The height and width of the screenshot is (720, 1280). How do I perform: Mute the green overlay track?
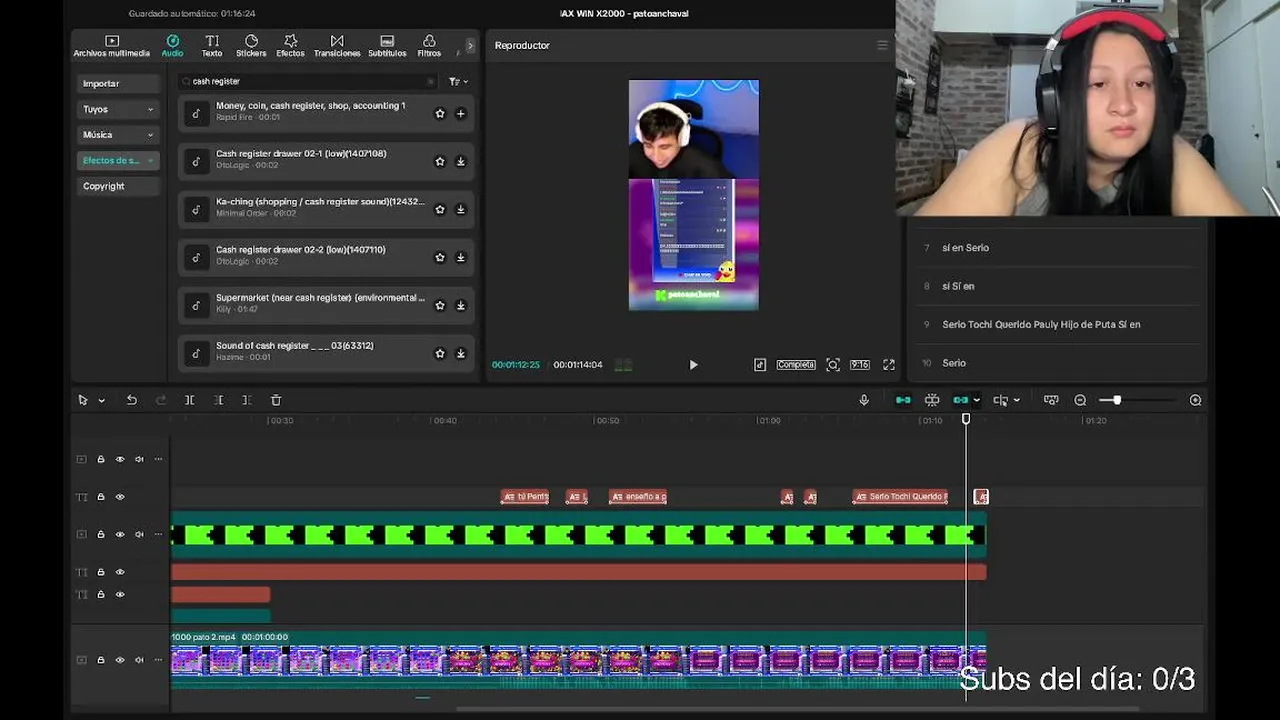point(139,534)
